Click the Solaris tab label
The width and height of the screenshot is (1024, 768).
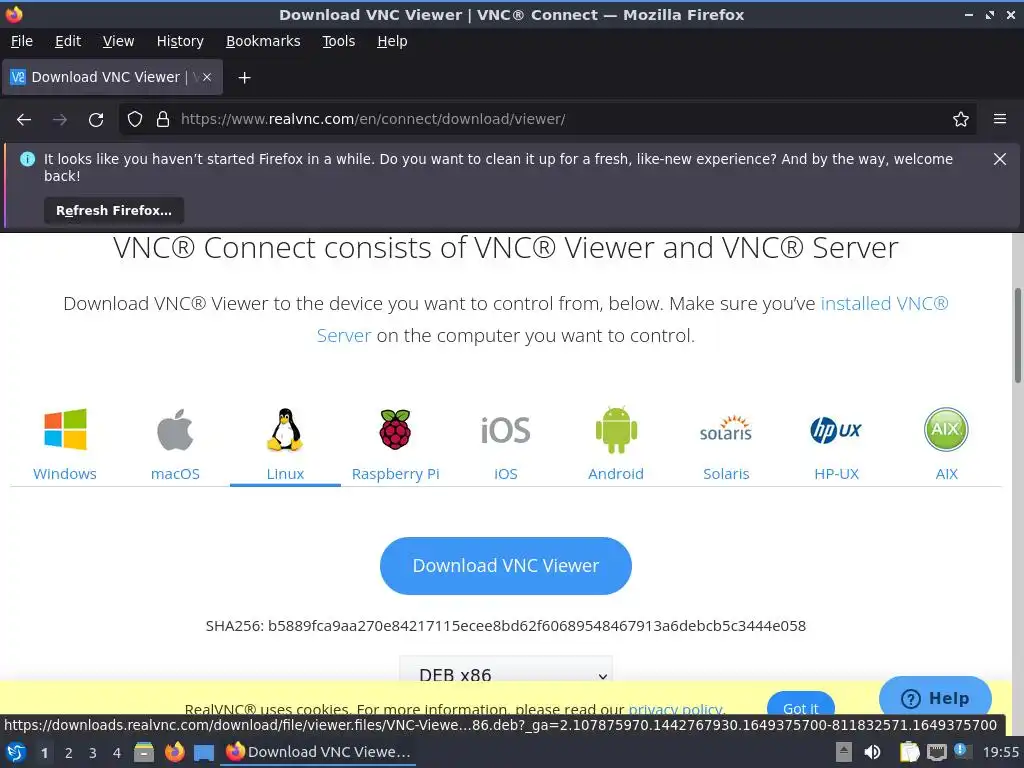point(726,474)
